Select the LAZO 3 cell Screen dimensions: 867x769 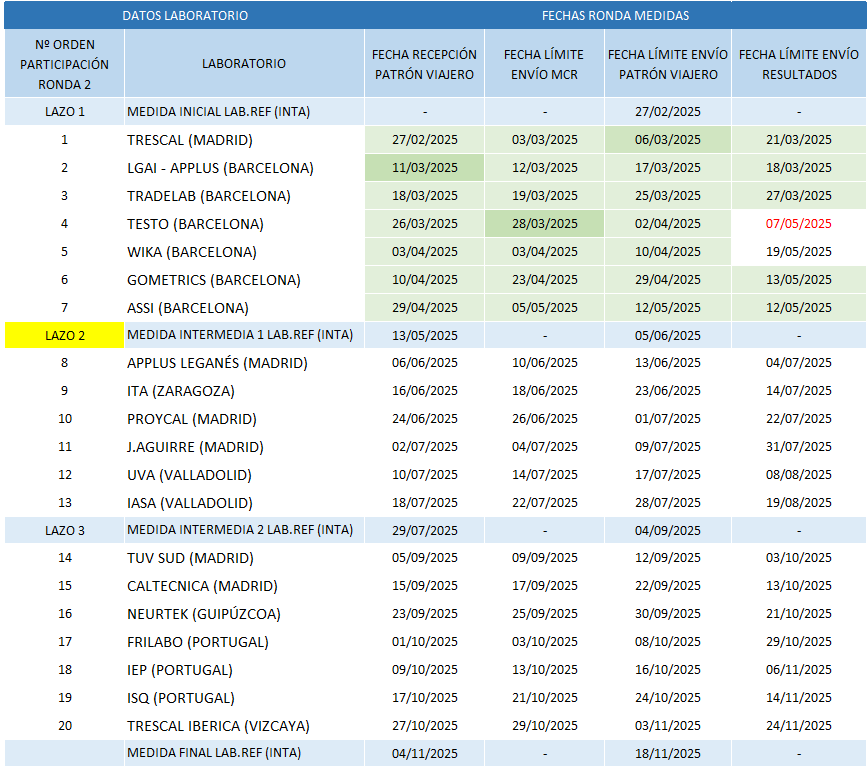64,531
